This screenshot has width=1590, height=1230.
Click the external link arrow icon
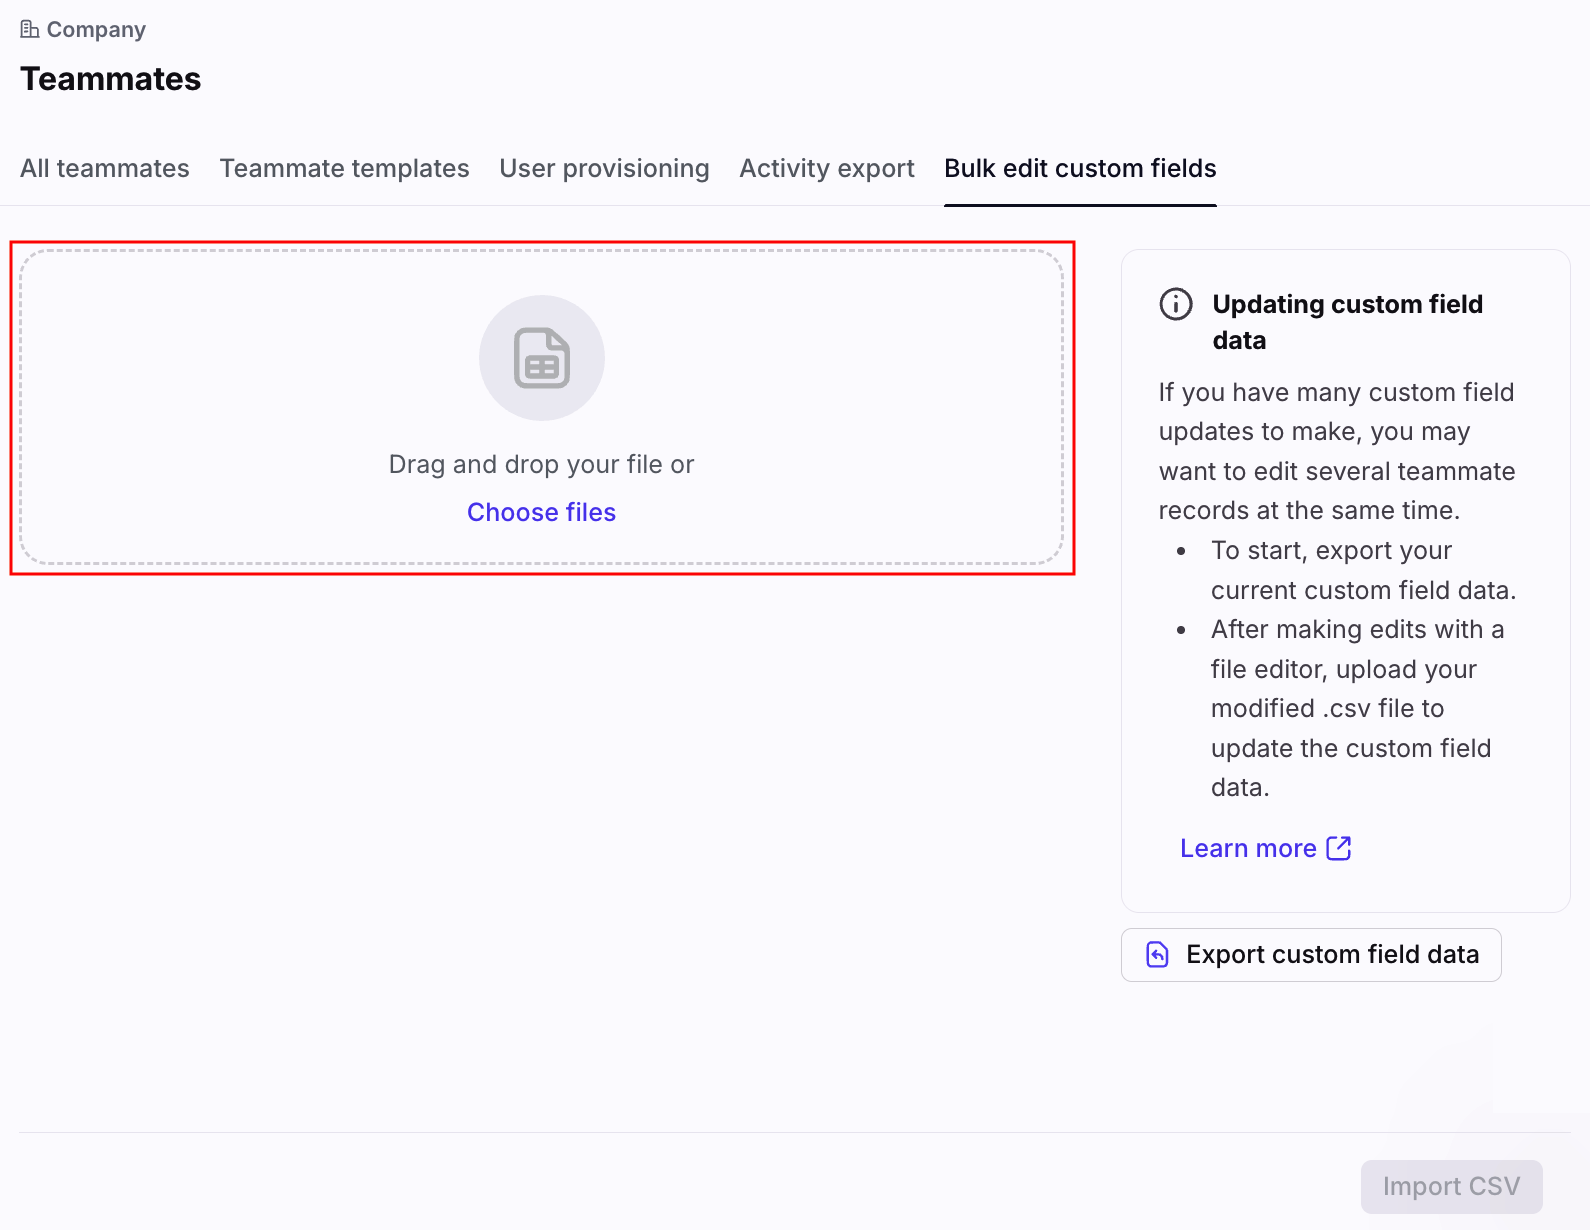pos(1339,848)
